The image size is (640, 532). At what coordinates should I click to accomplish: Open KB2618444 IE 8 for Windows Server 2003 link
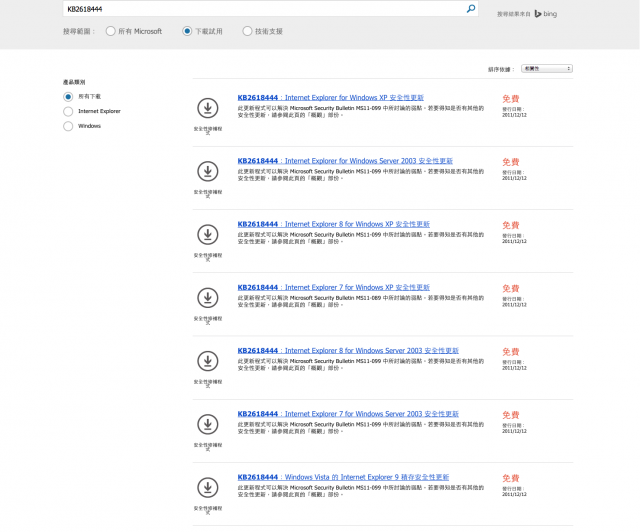point(348,351)
